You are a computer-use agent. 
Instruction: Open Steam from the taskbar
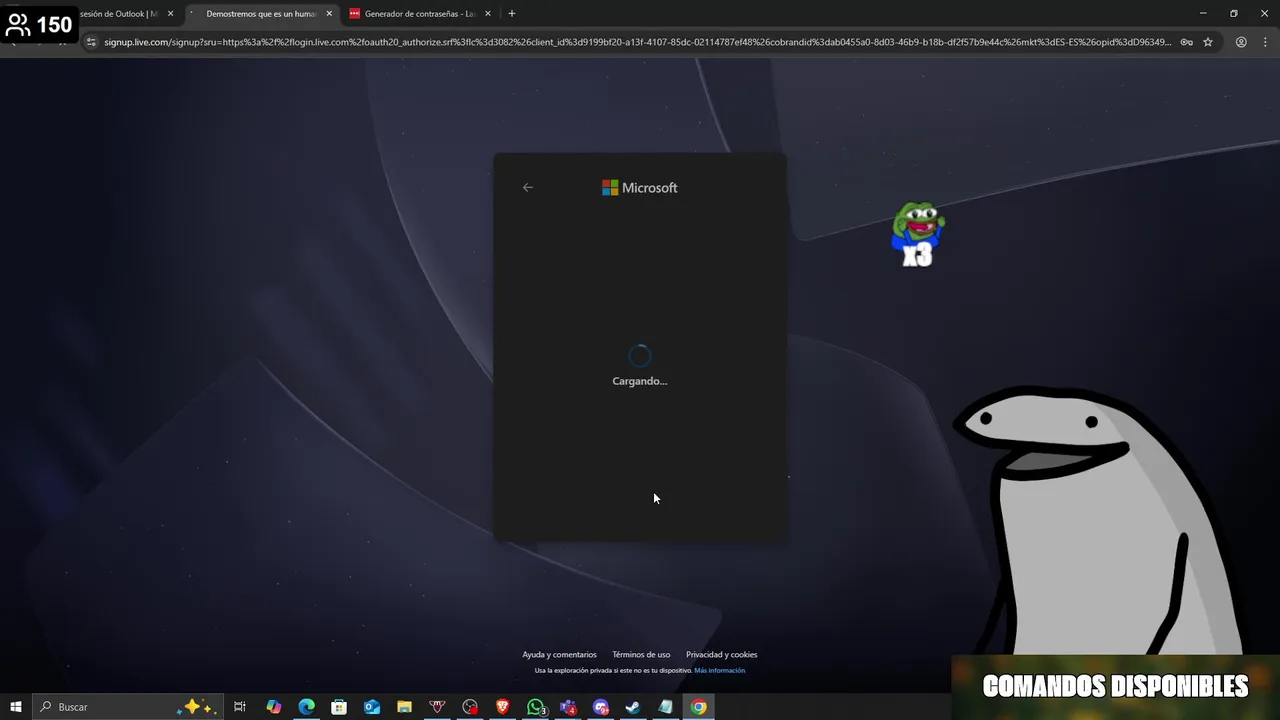click(x=633, y=707)
